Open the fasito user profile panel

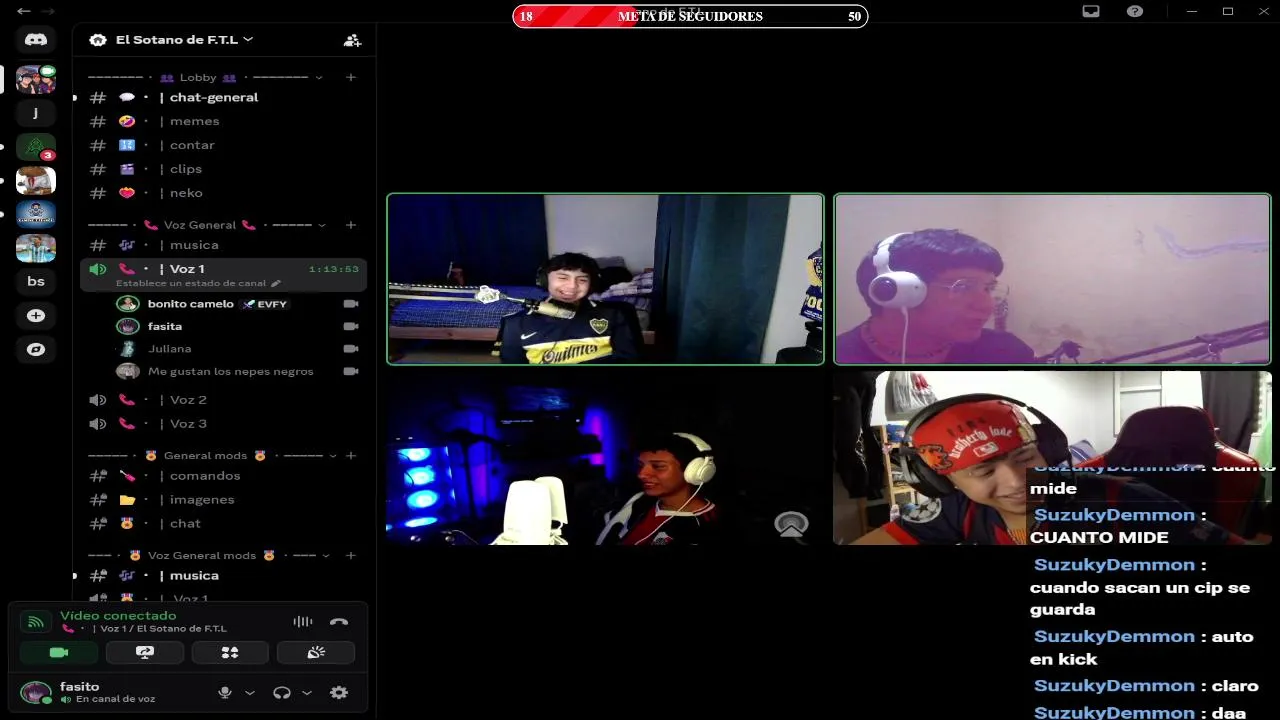[x=110, y=692]
